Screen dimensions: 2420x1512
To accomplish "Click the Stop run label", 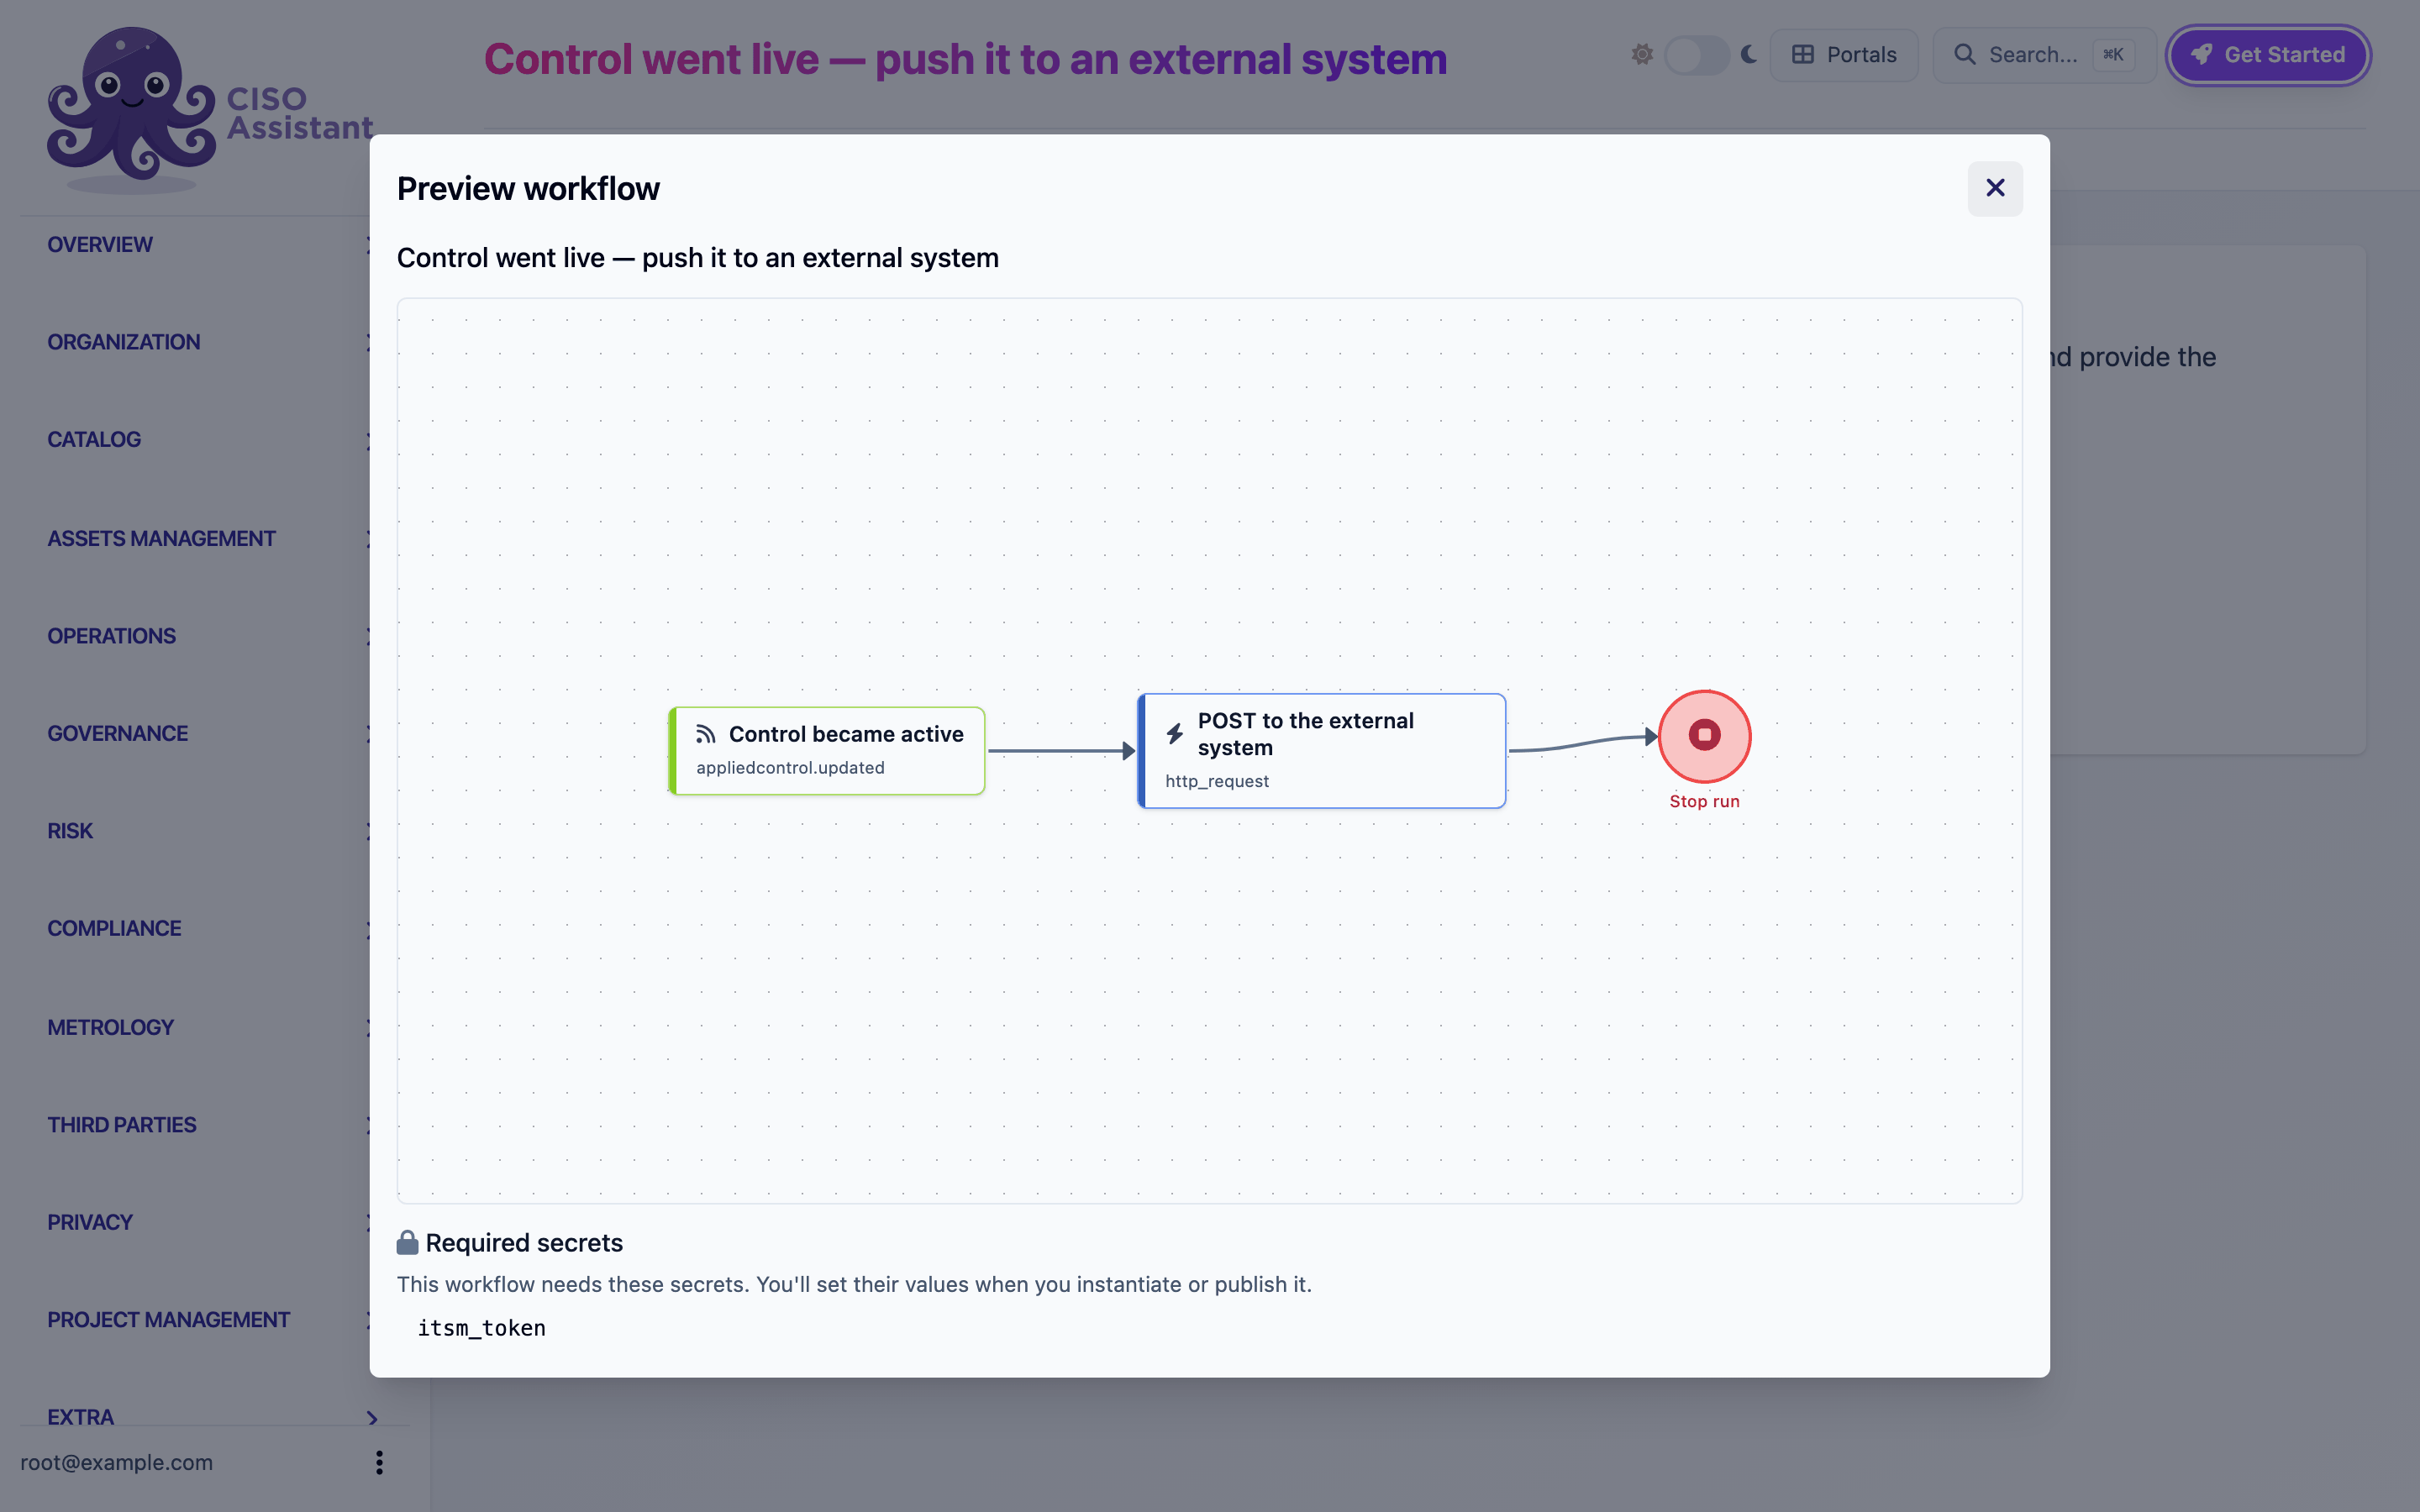I will pos(1704,802).
